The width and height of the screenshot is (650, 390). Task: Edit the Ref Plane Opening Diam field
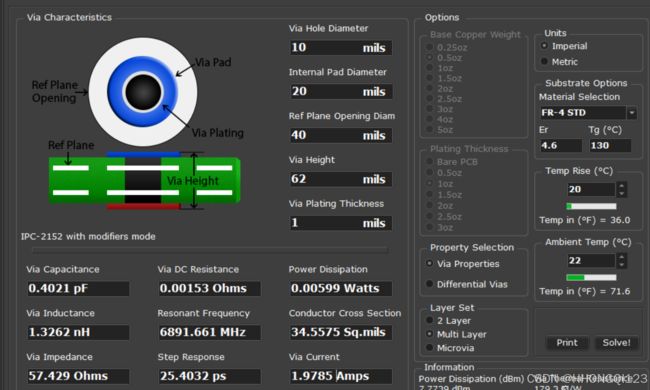click(341, 135)
